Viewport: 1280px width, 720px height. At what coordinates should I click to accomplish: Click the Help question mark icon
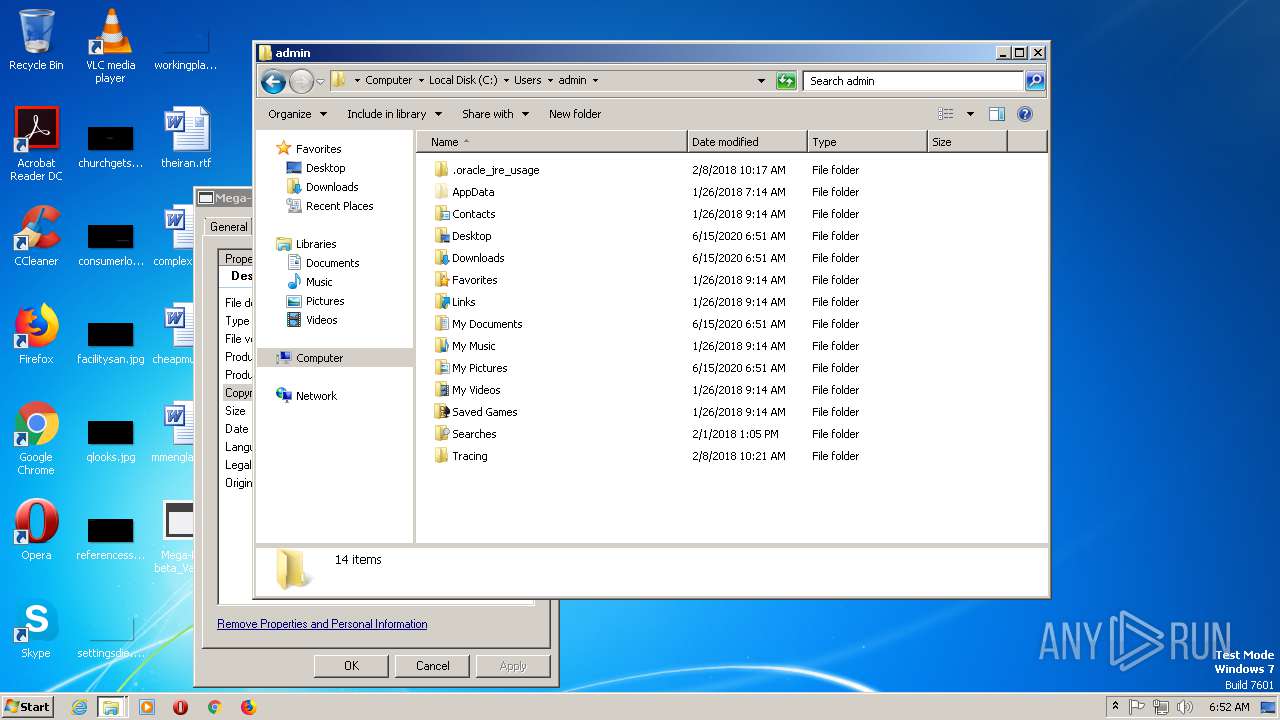[1025, 114]
